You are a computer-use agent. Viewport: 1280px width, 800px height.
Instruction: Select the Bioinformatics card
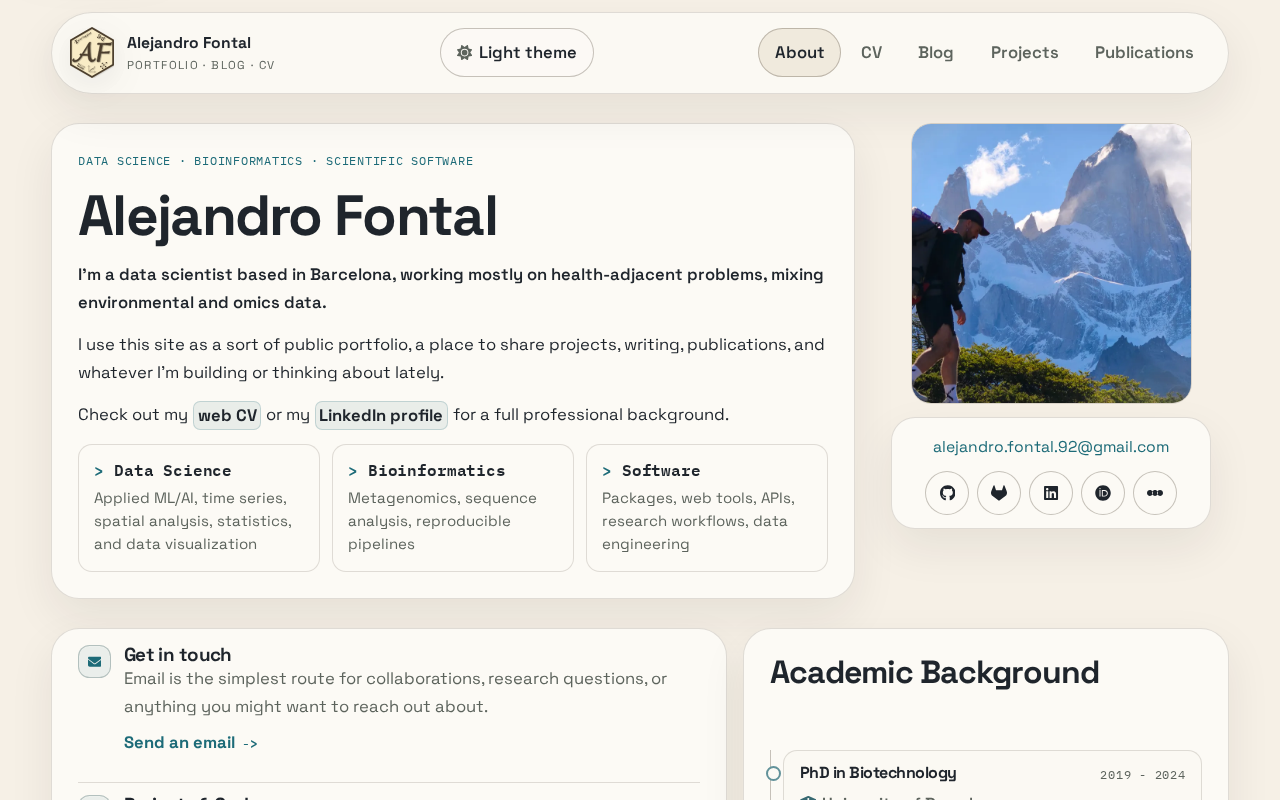453,508
